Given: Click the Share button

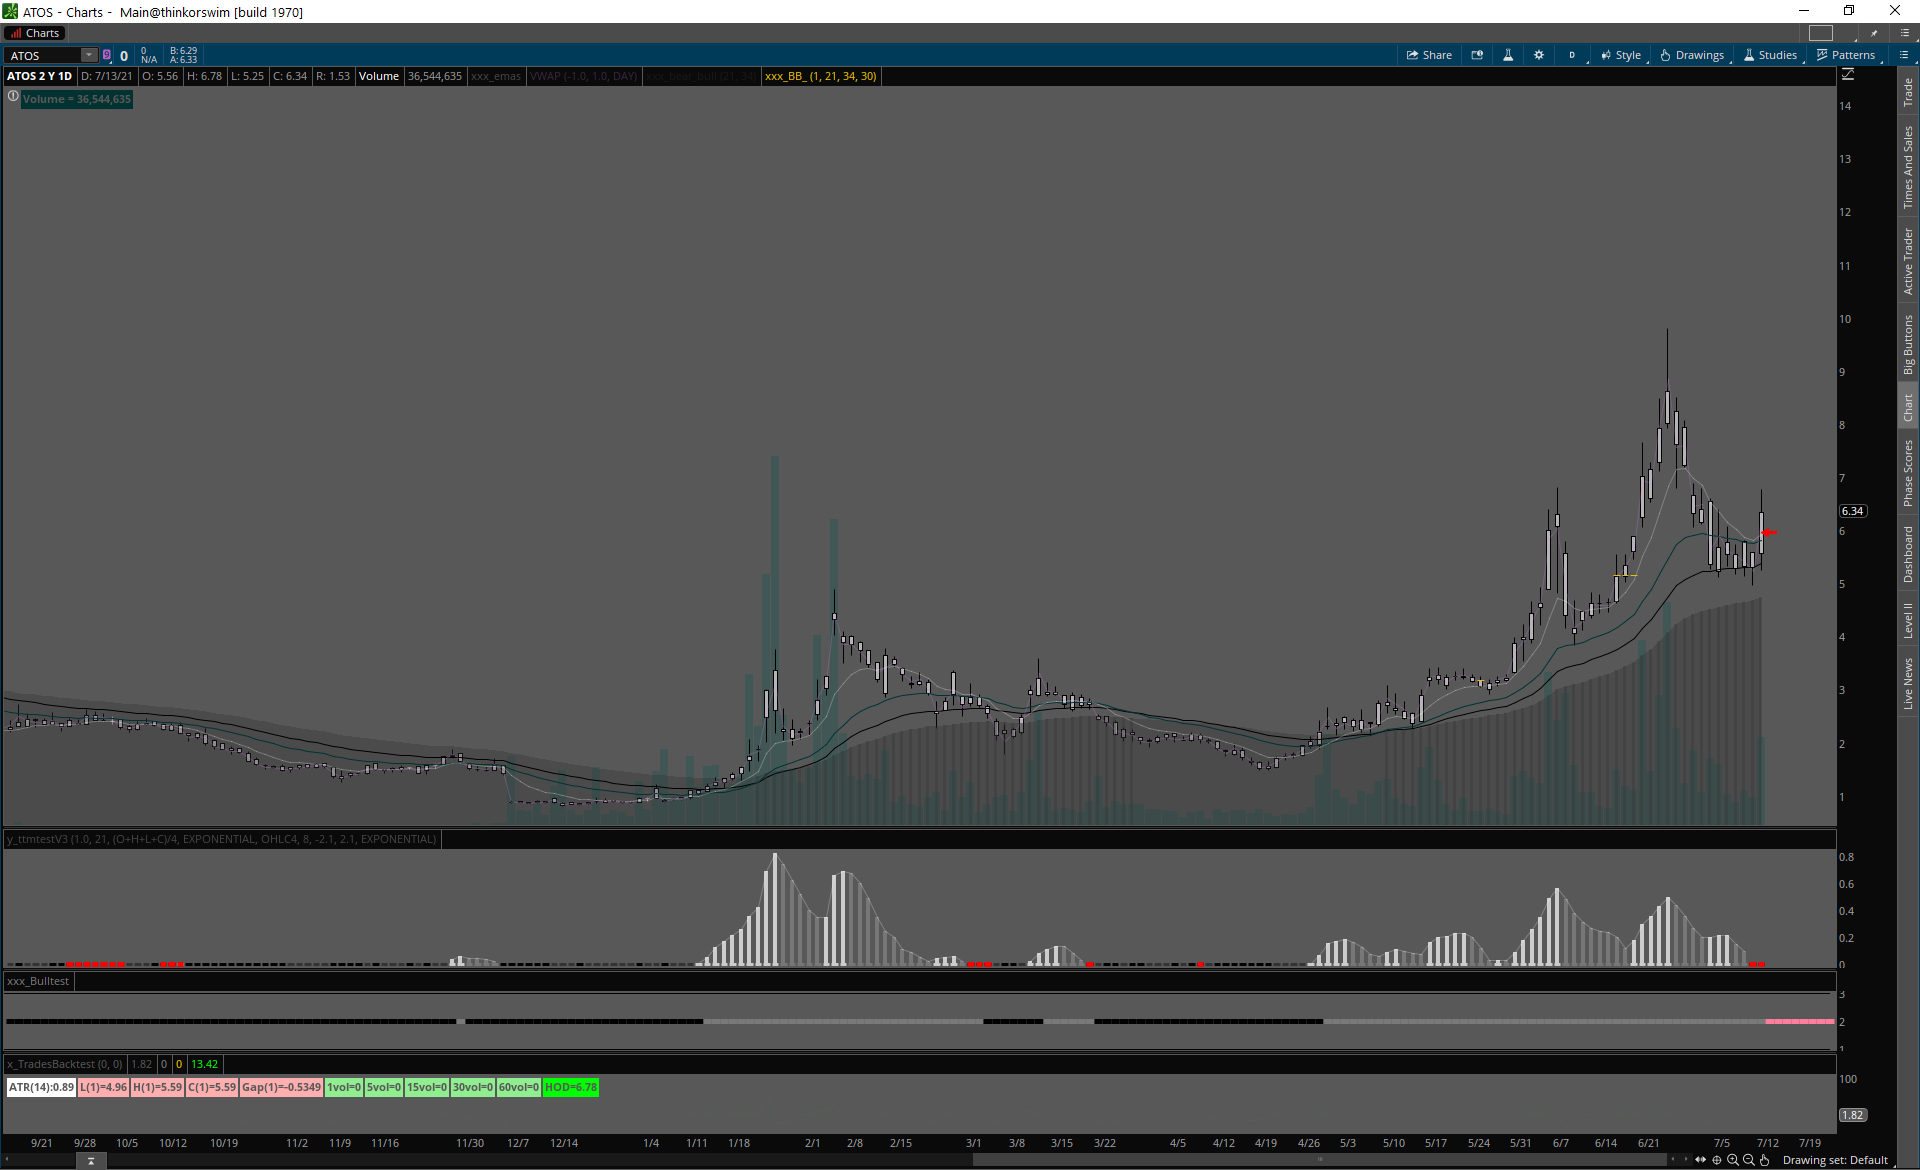Looking at the screenshot, I should coord(1429,55).
